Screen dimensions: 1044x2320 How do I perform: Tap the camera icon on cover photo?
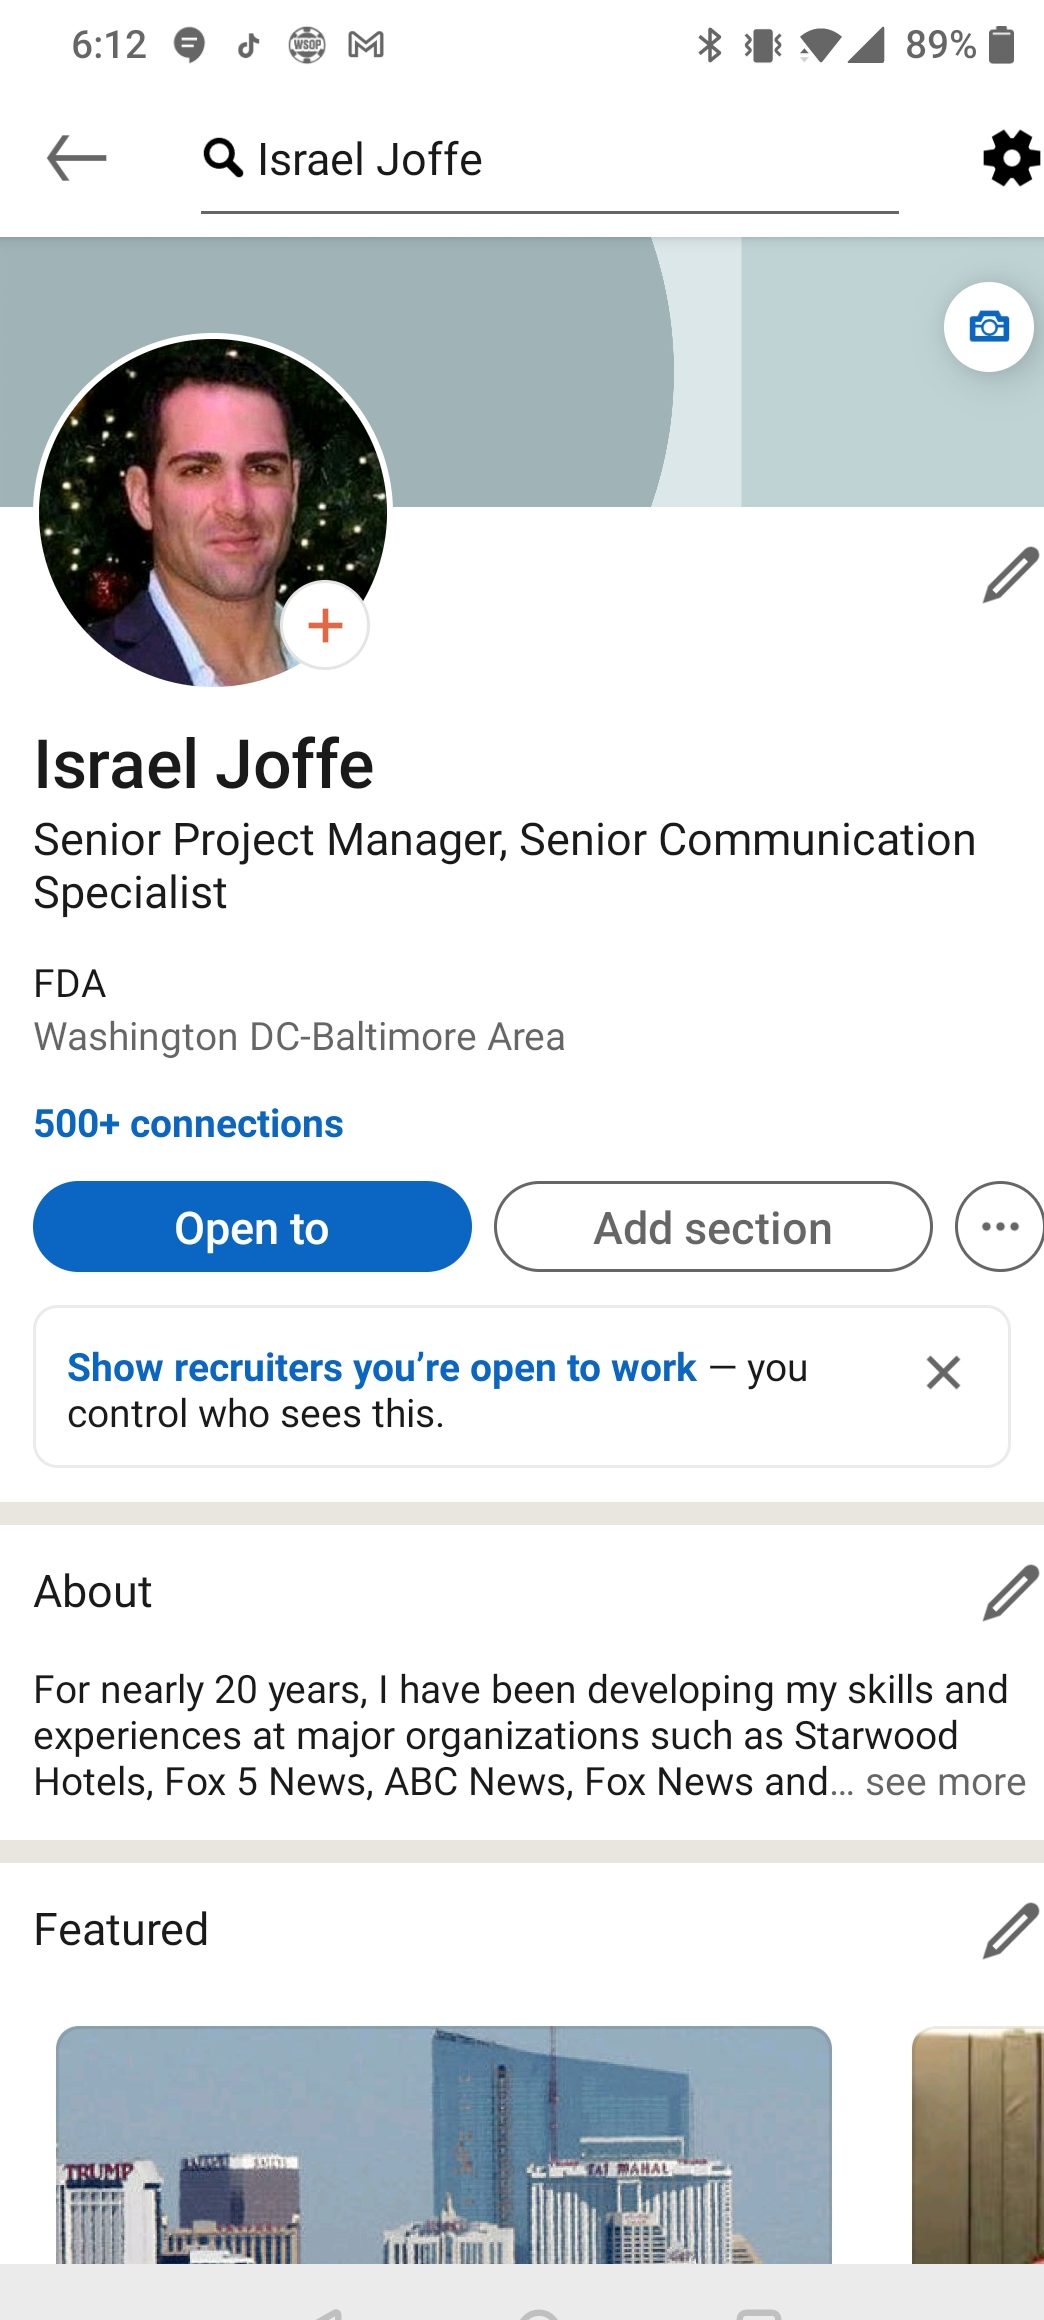[988, 327]
